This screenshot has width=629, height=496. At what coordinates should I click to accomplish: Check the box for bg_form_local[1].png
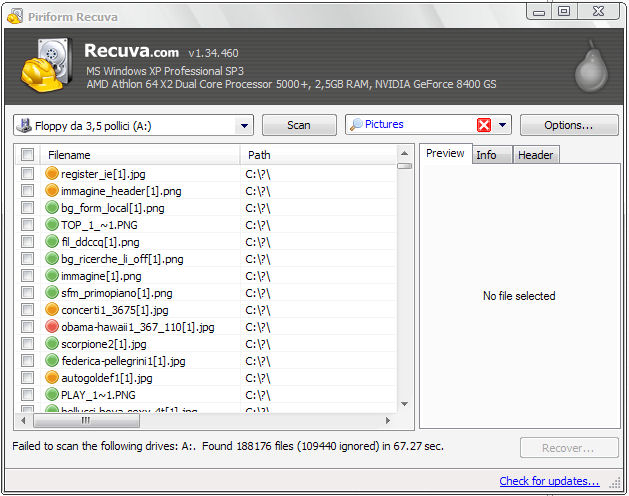tap(27, 207)
